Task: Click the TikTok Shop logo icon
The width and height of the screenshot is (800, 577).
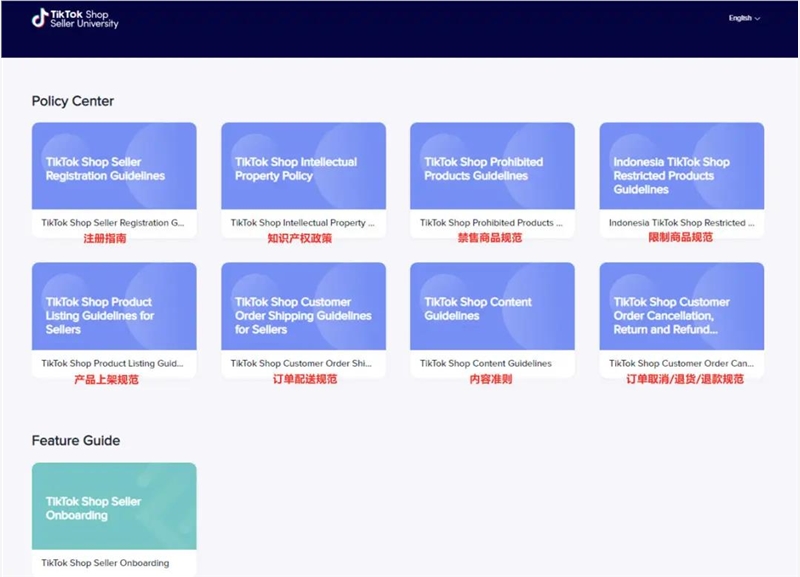Action: (x=40, y=18)
